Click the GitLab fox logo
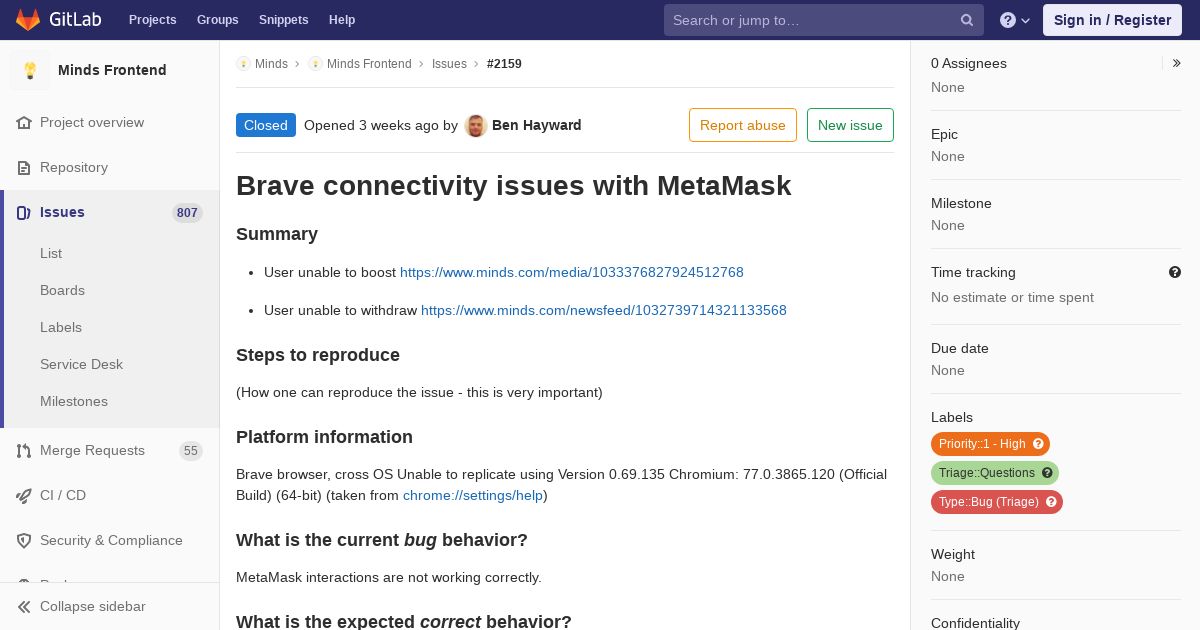 pos(28,19)
